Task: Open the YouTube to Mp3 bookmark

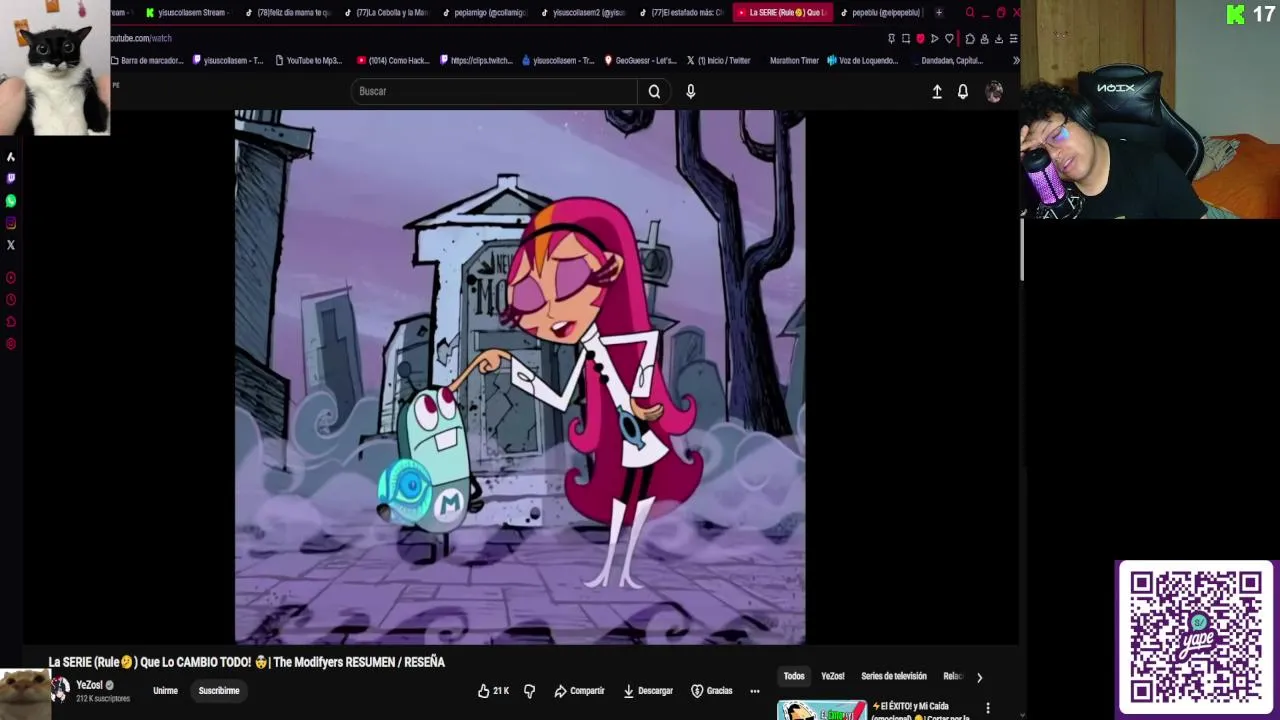Action: 307,61
